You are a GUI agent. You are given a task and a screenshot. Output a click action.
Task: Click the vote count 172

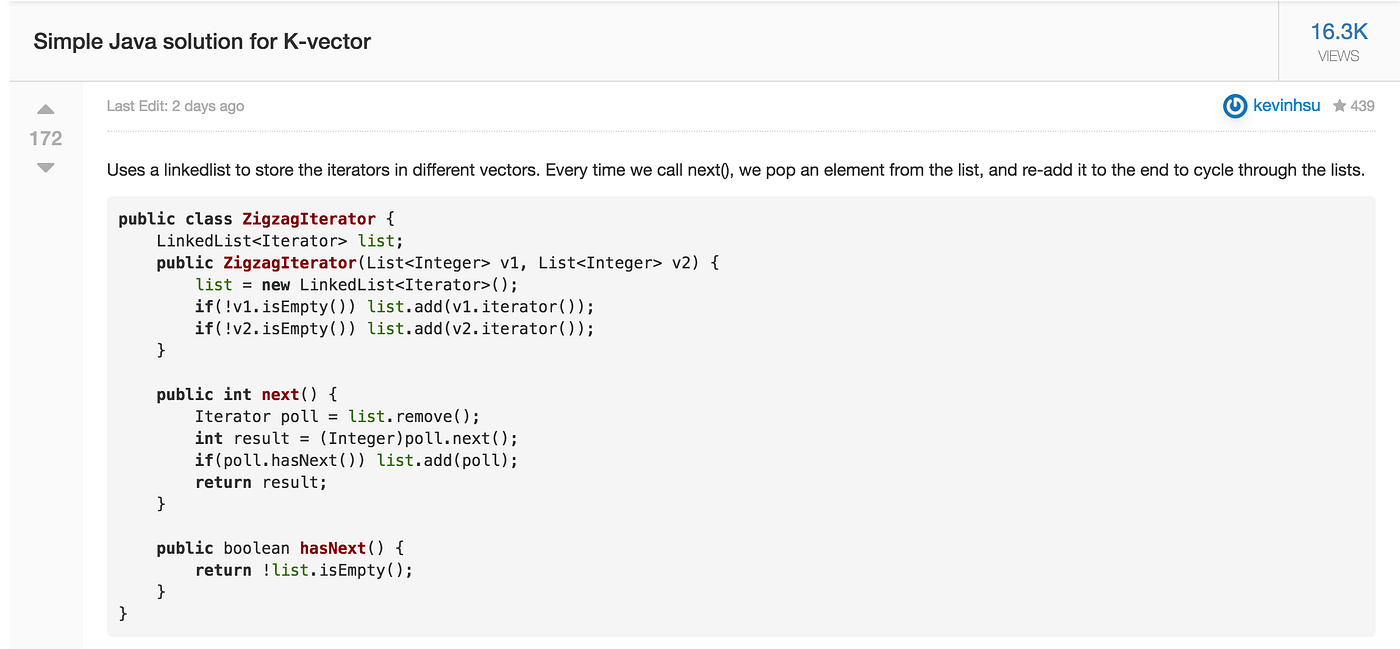pos(45,138)
